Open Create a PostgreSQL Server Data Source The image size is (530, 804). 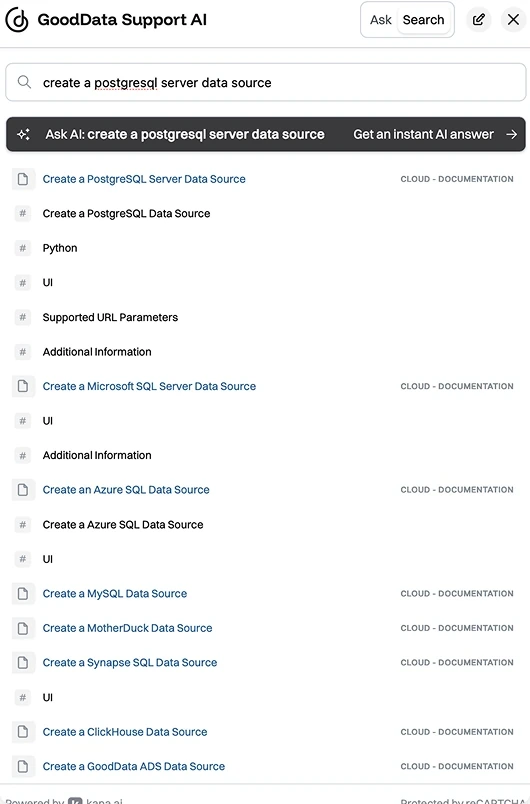coord(144,179)
